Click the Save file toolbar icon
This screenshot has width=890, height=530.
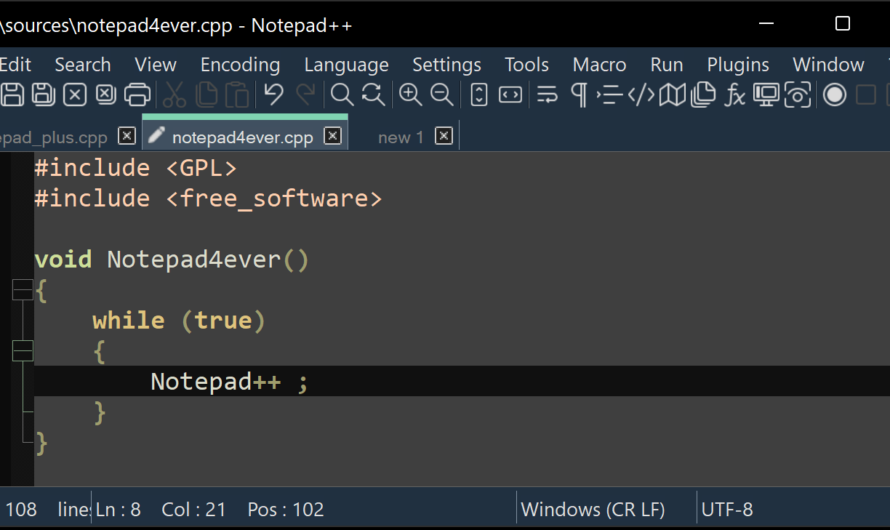point(12,95)
